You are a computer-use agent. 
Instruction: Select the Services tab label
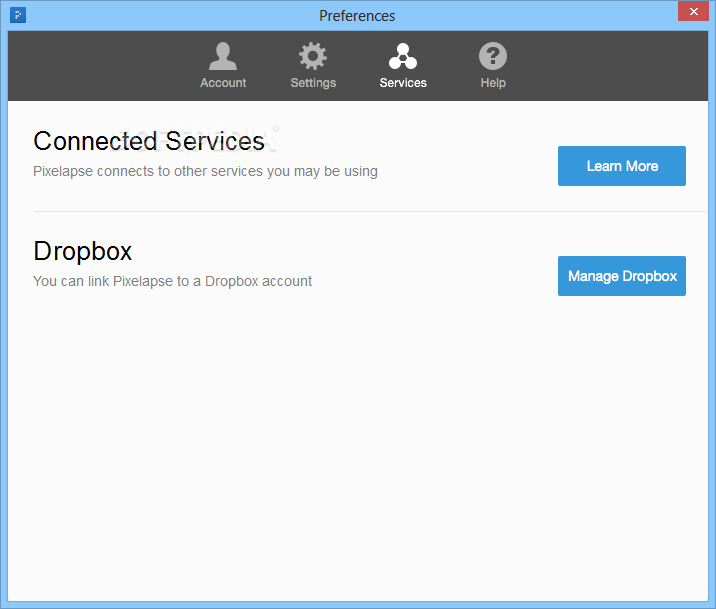[x=403, y=83]
